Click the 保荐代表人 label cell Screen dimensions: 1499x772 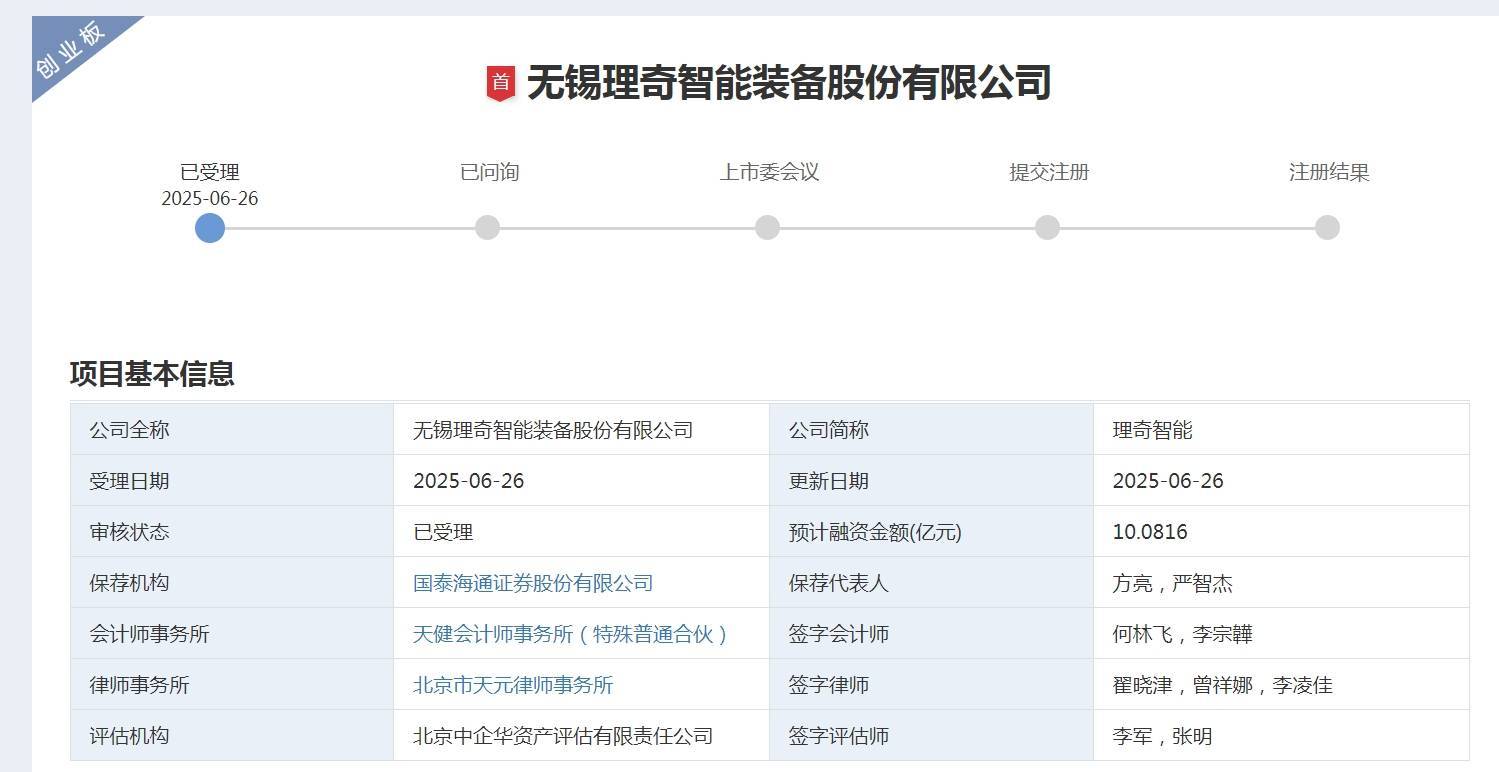(x=931, y=583)
